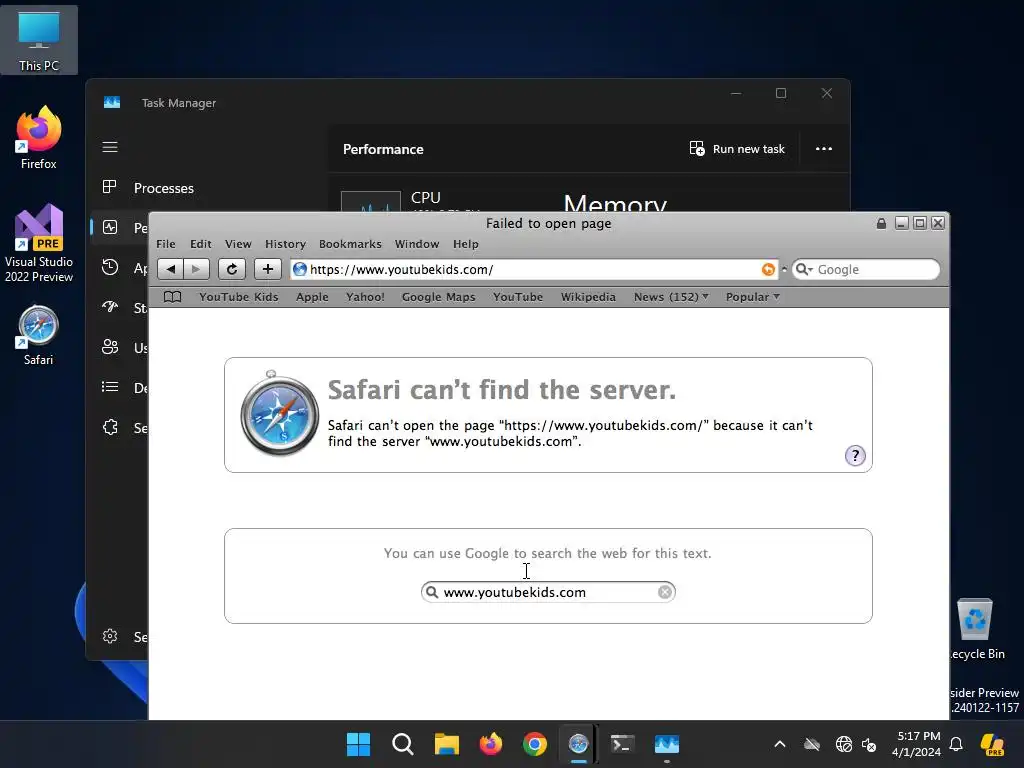
Task: Open Safari's Edit menu
Action: (200, 244)
